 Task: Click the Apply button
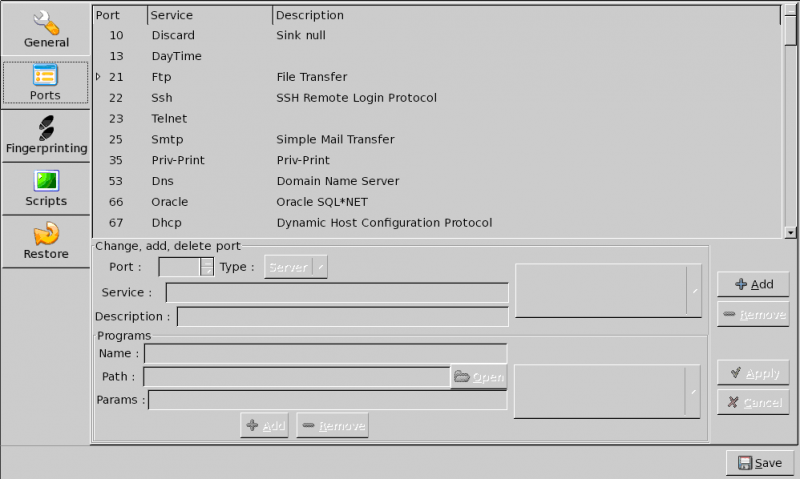click(x=753, y=373)
